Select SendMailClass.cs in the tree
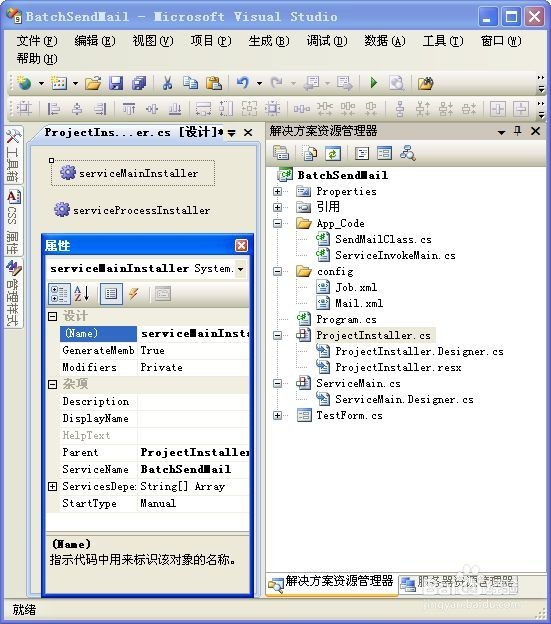Image resolution: width=551 pixels, height=624 pixels. pos(383,239)
